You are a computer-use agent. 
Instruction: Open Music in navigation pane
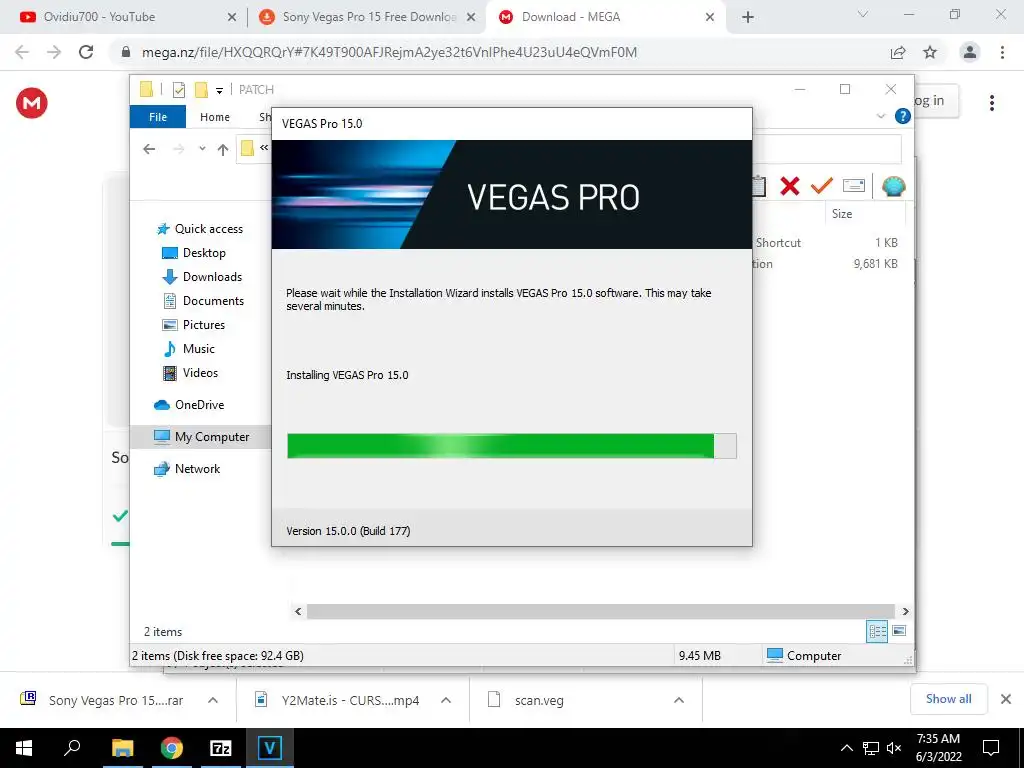tap(188, 349)
